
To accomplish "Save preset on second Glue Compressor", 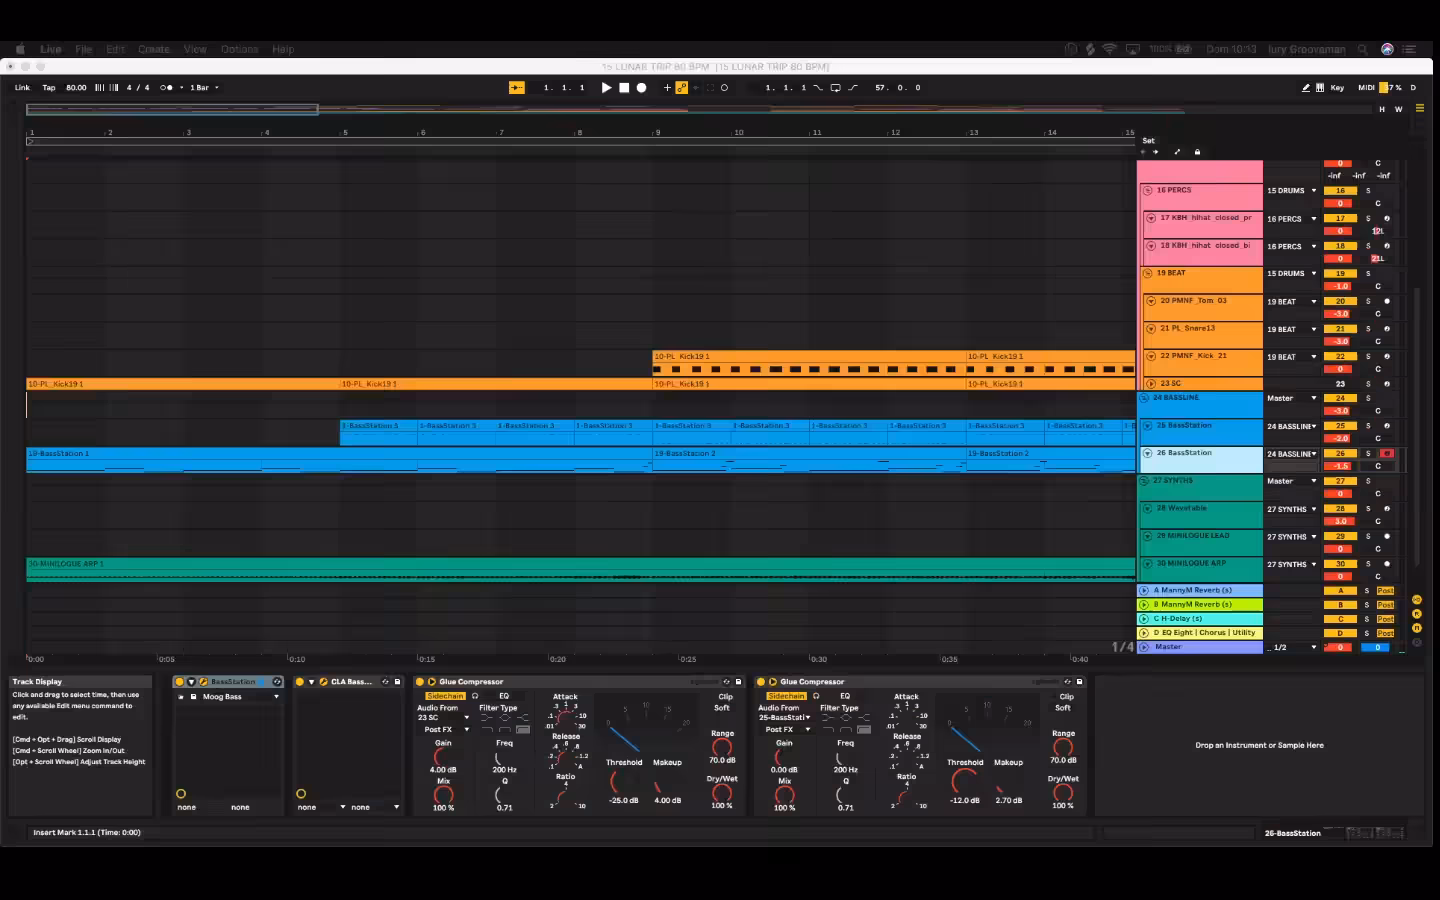I will click(x=1079, y=682).
